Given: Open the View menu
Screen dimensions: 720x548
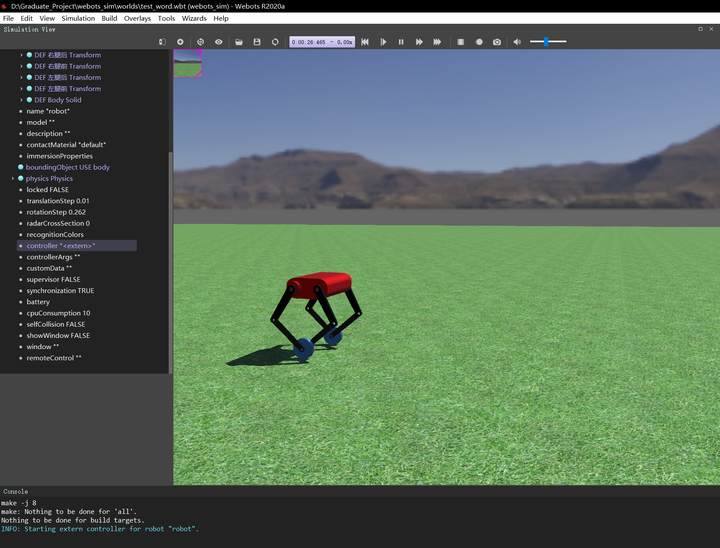Looking at the screenshot, I should tap(47, 18).
